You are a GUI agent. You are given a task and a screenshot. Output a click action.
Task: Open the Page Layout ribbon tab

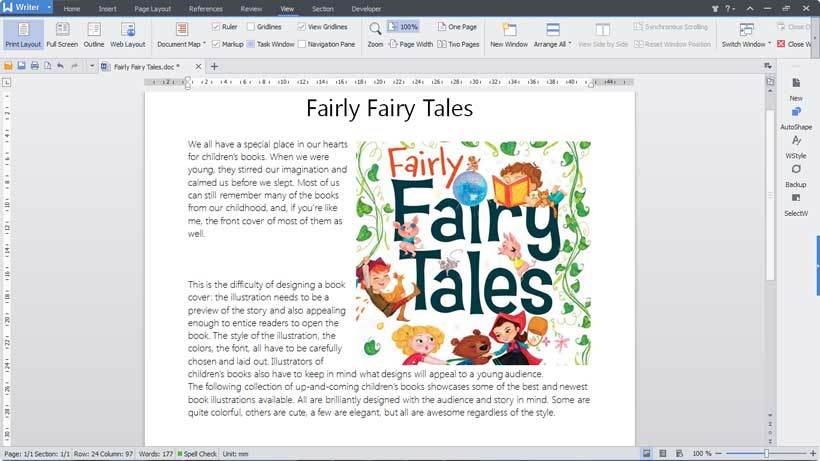pos(153,9)
